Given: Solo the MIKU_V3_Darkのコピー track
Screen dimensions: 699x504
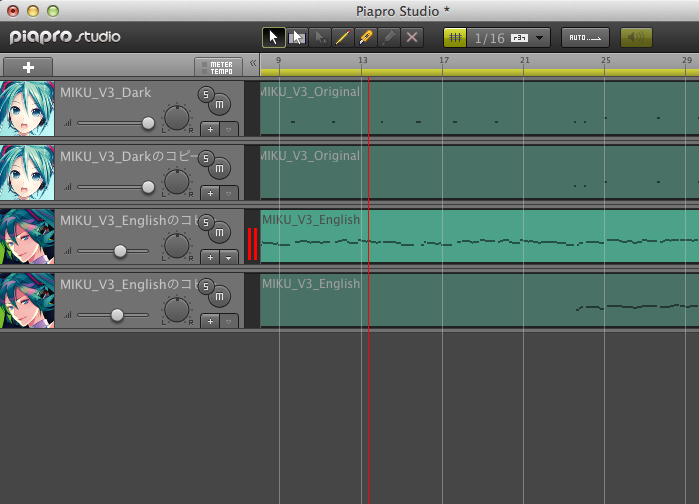Looking at the screenshot, I should pyautogui.click(x=206, y=158).
